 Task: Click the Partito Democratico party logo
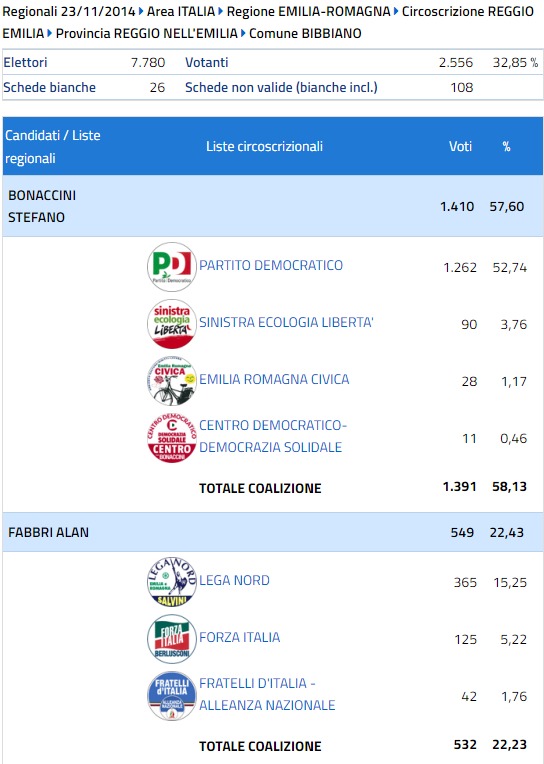click(x=172, y=267)
